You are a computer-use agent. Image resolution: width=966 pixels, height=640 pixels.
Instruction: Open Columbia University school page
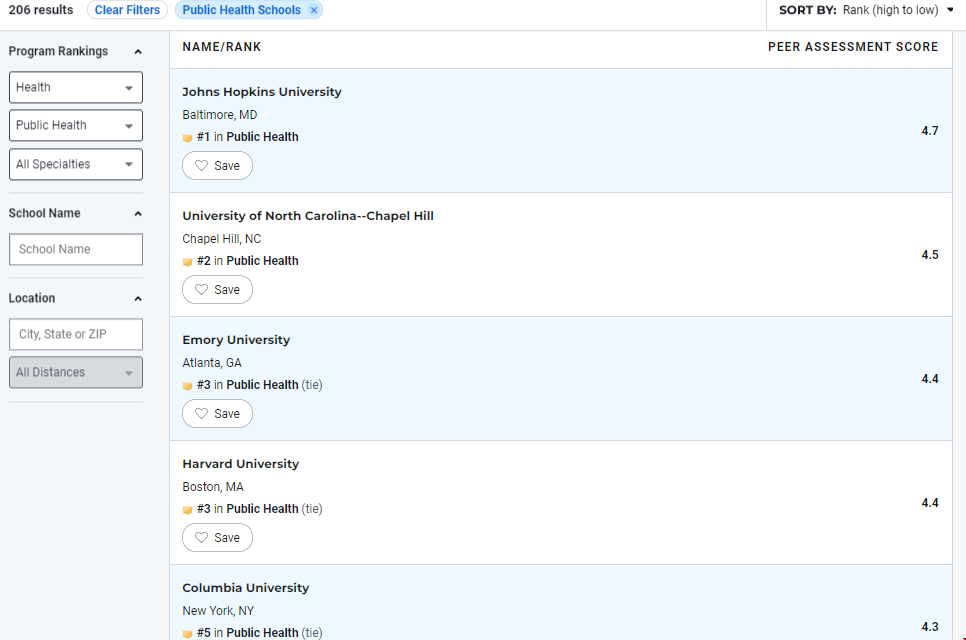pos(245,588)
